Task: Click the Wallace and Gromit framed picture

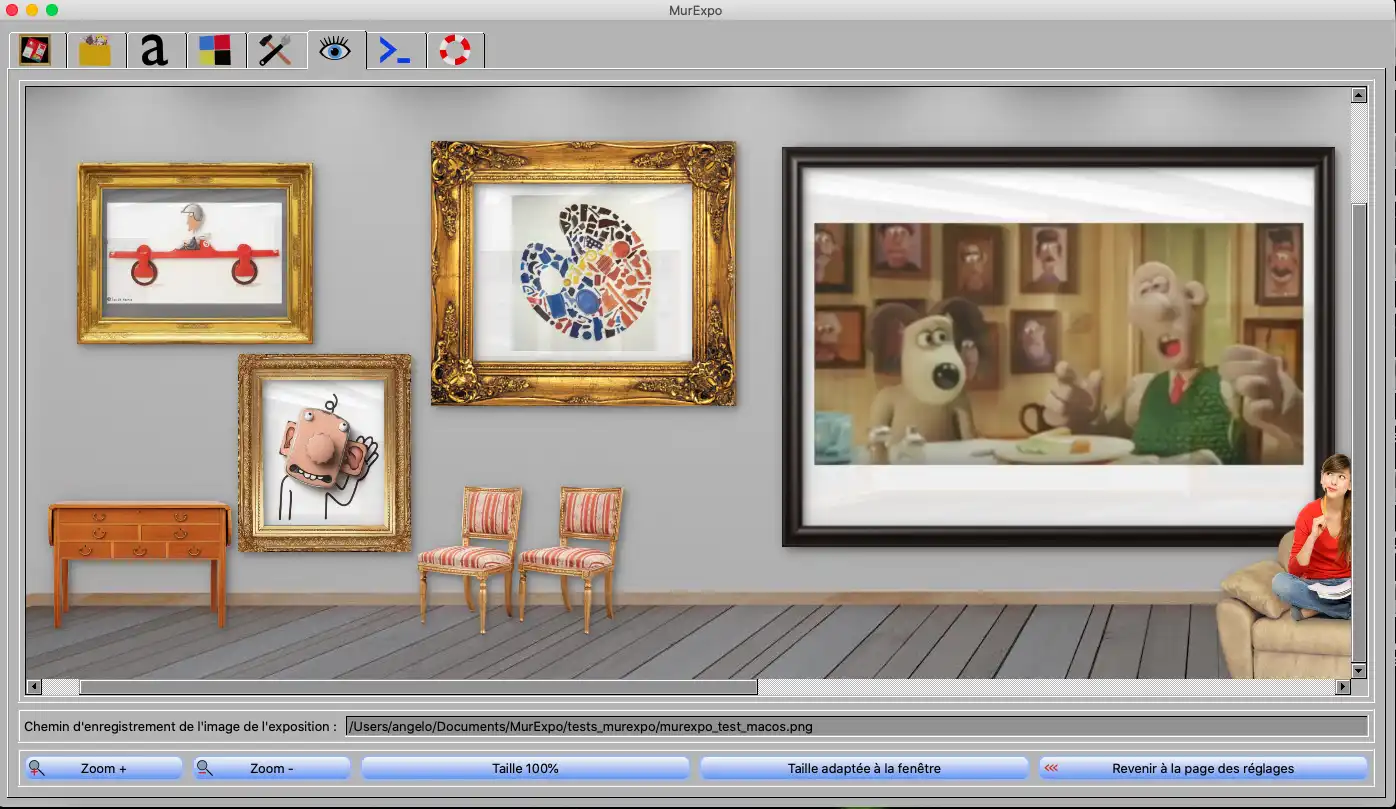Action: coord(1058,347)
